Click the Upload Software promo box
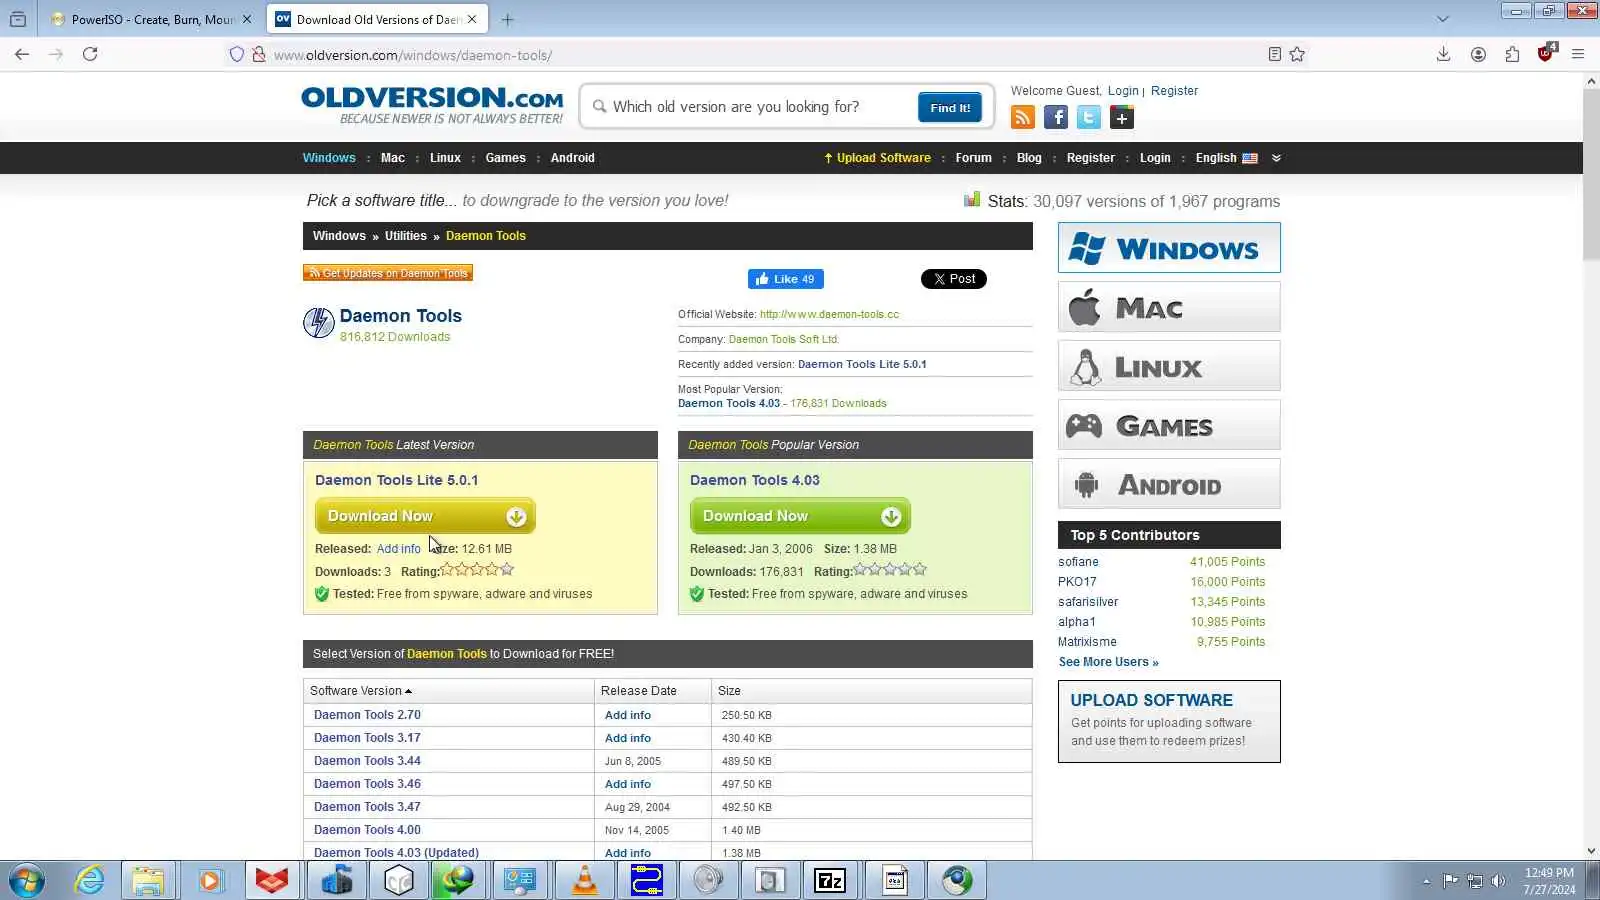The image size is (1600, 900). click(x=1169, y=722)
